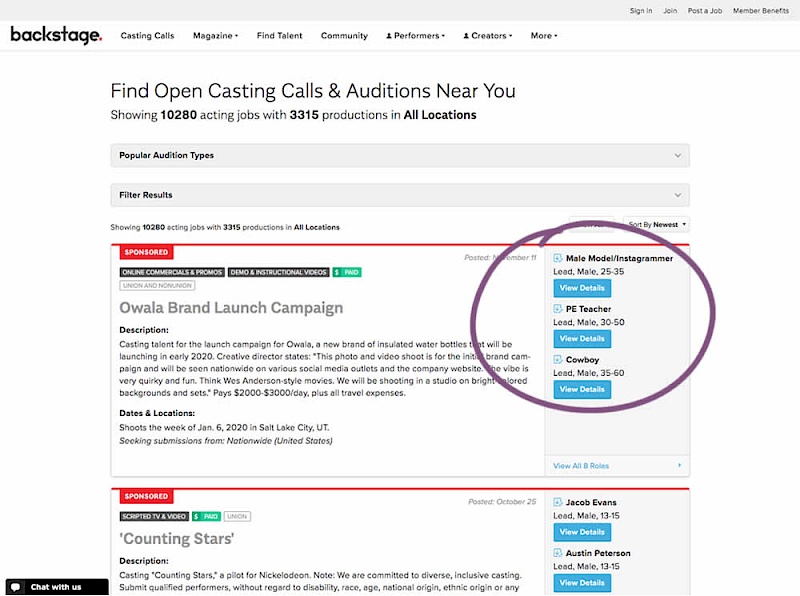Expand the Cowboy role icon
Image resolution: width=800 pixels, height=596 pixels.
tap(558, 359)
